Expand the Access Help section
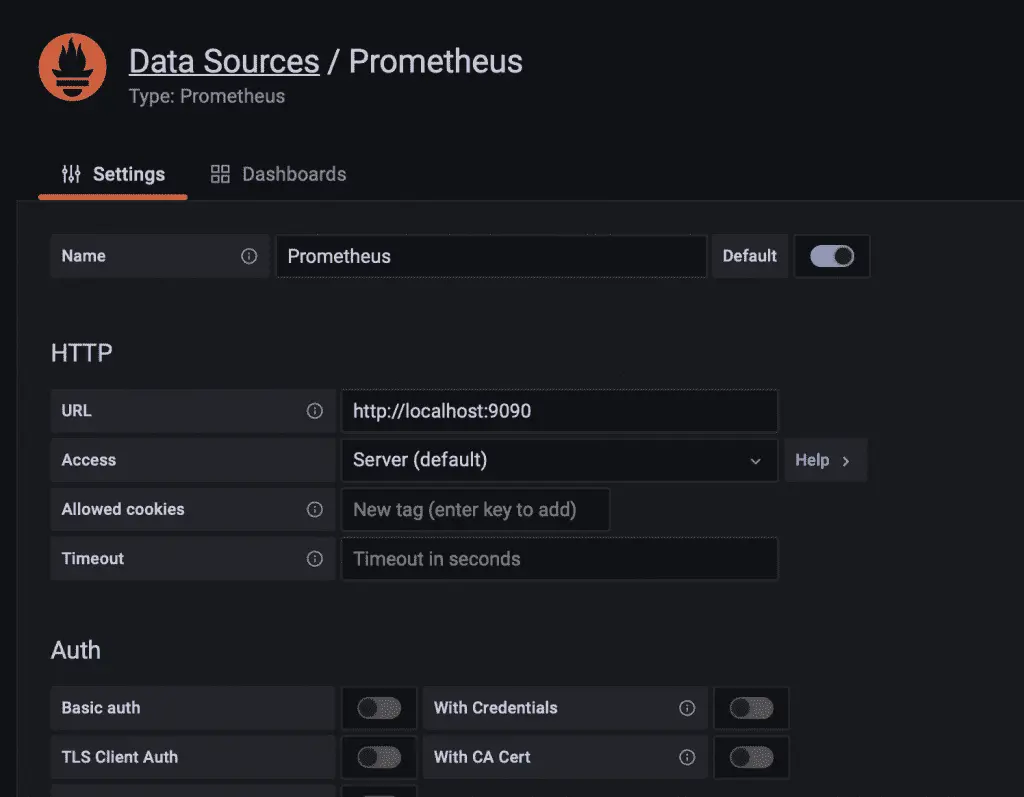The image size is (1024, 797). 824,460
